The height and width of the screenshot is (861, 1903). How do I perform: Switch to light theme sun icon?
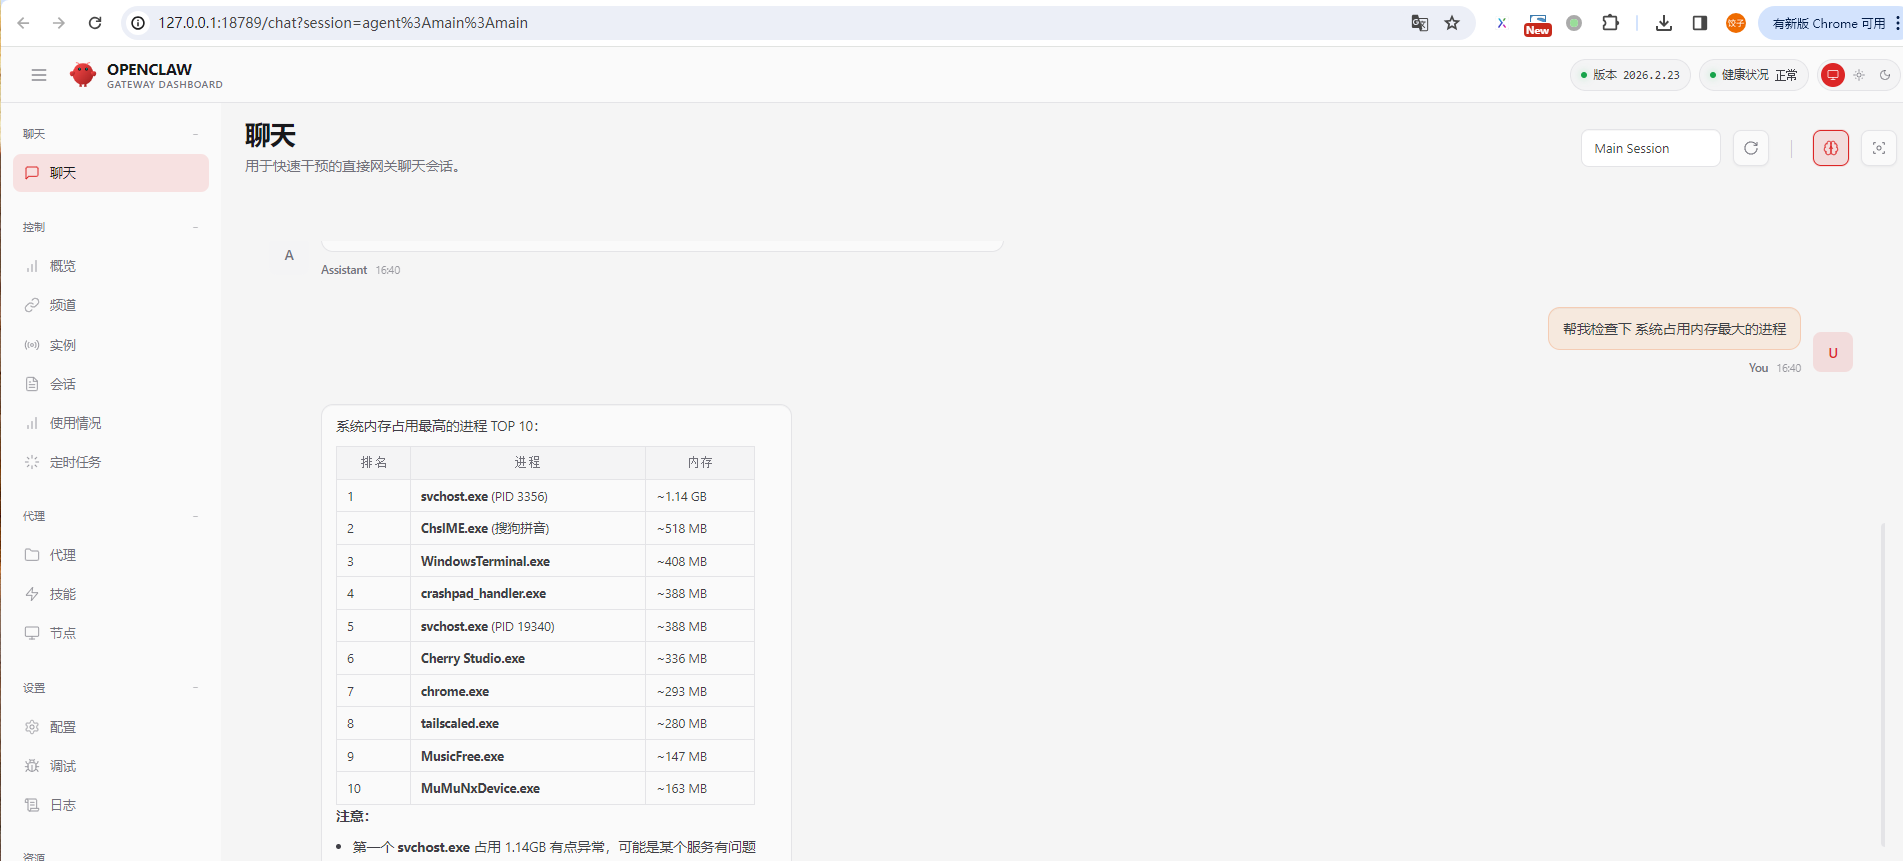tap(1859, 75)
